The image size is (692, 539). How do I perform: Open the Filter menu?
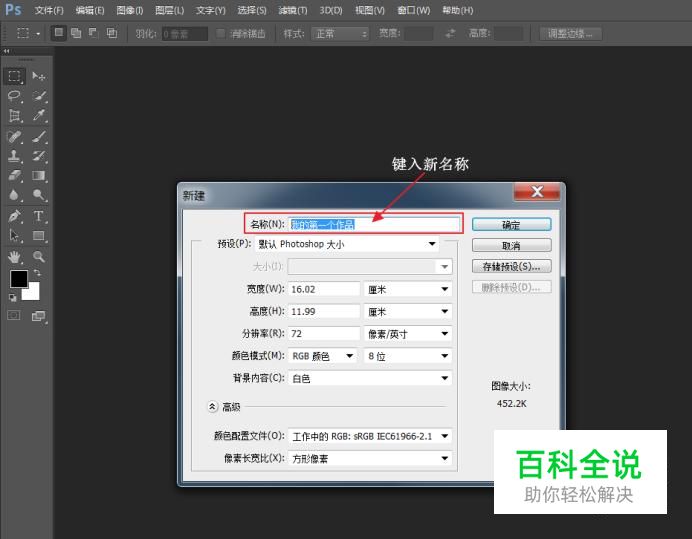(x=293, y=10)
